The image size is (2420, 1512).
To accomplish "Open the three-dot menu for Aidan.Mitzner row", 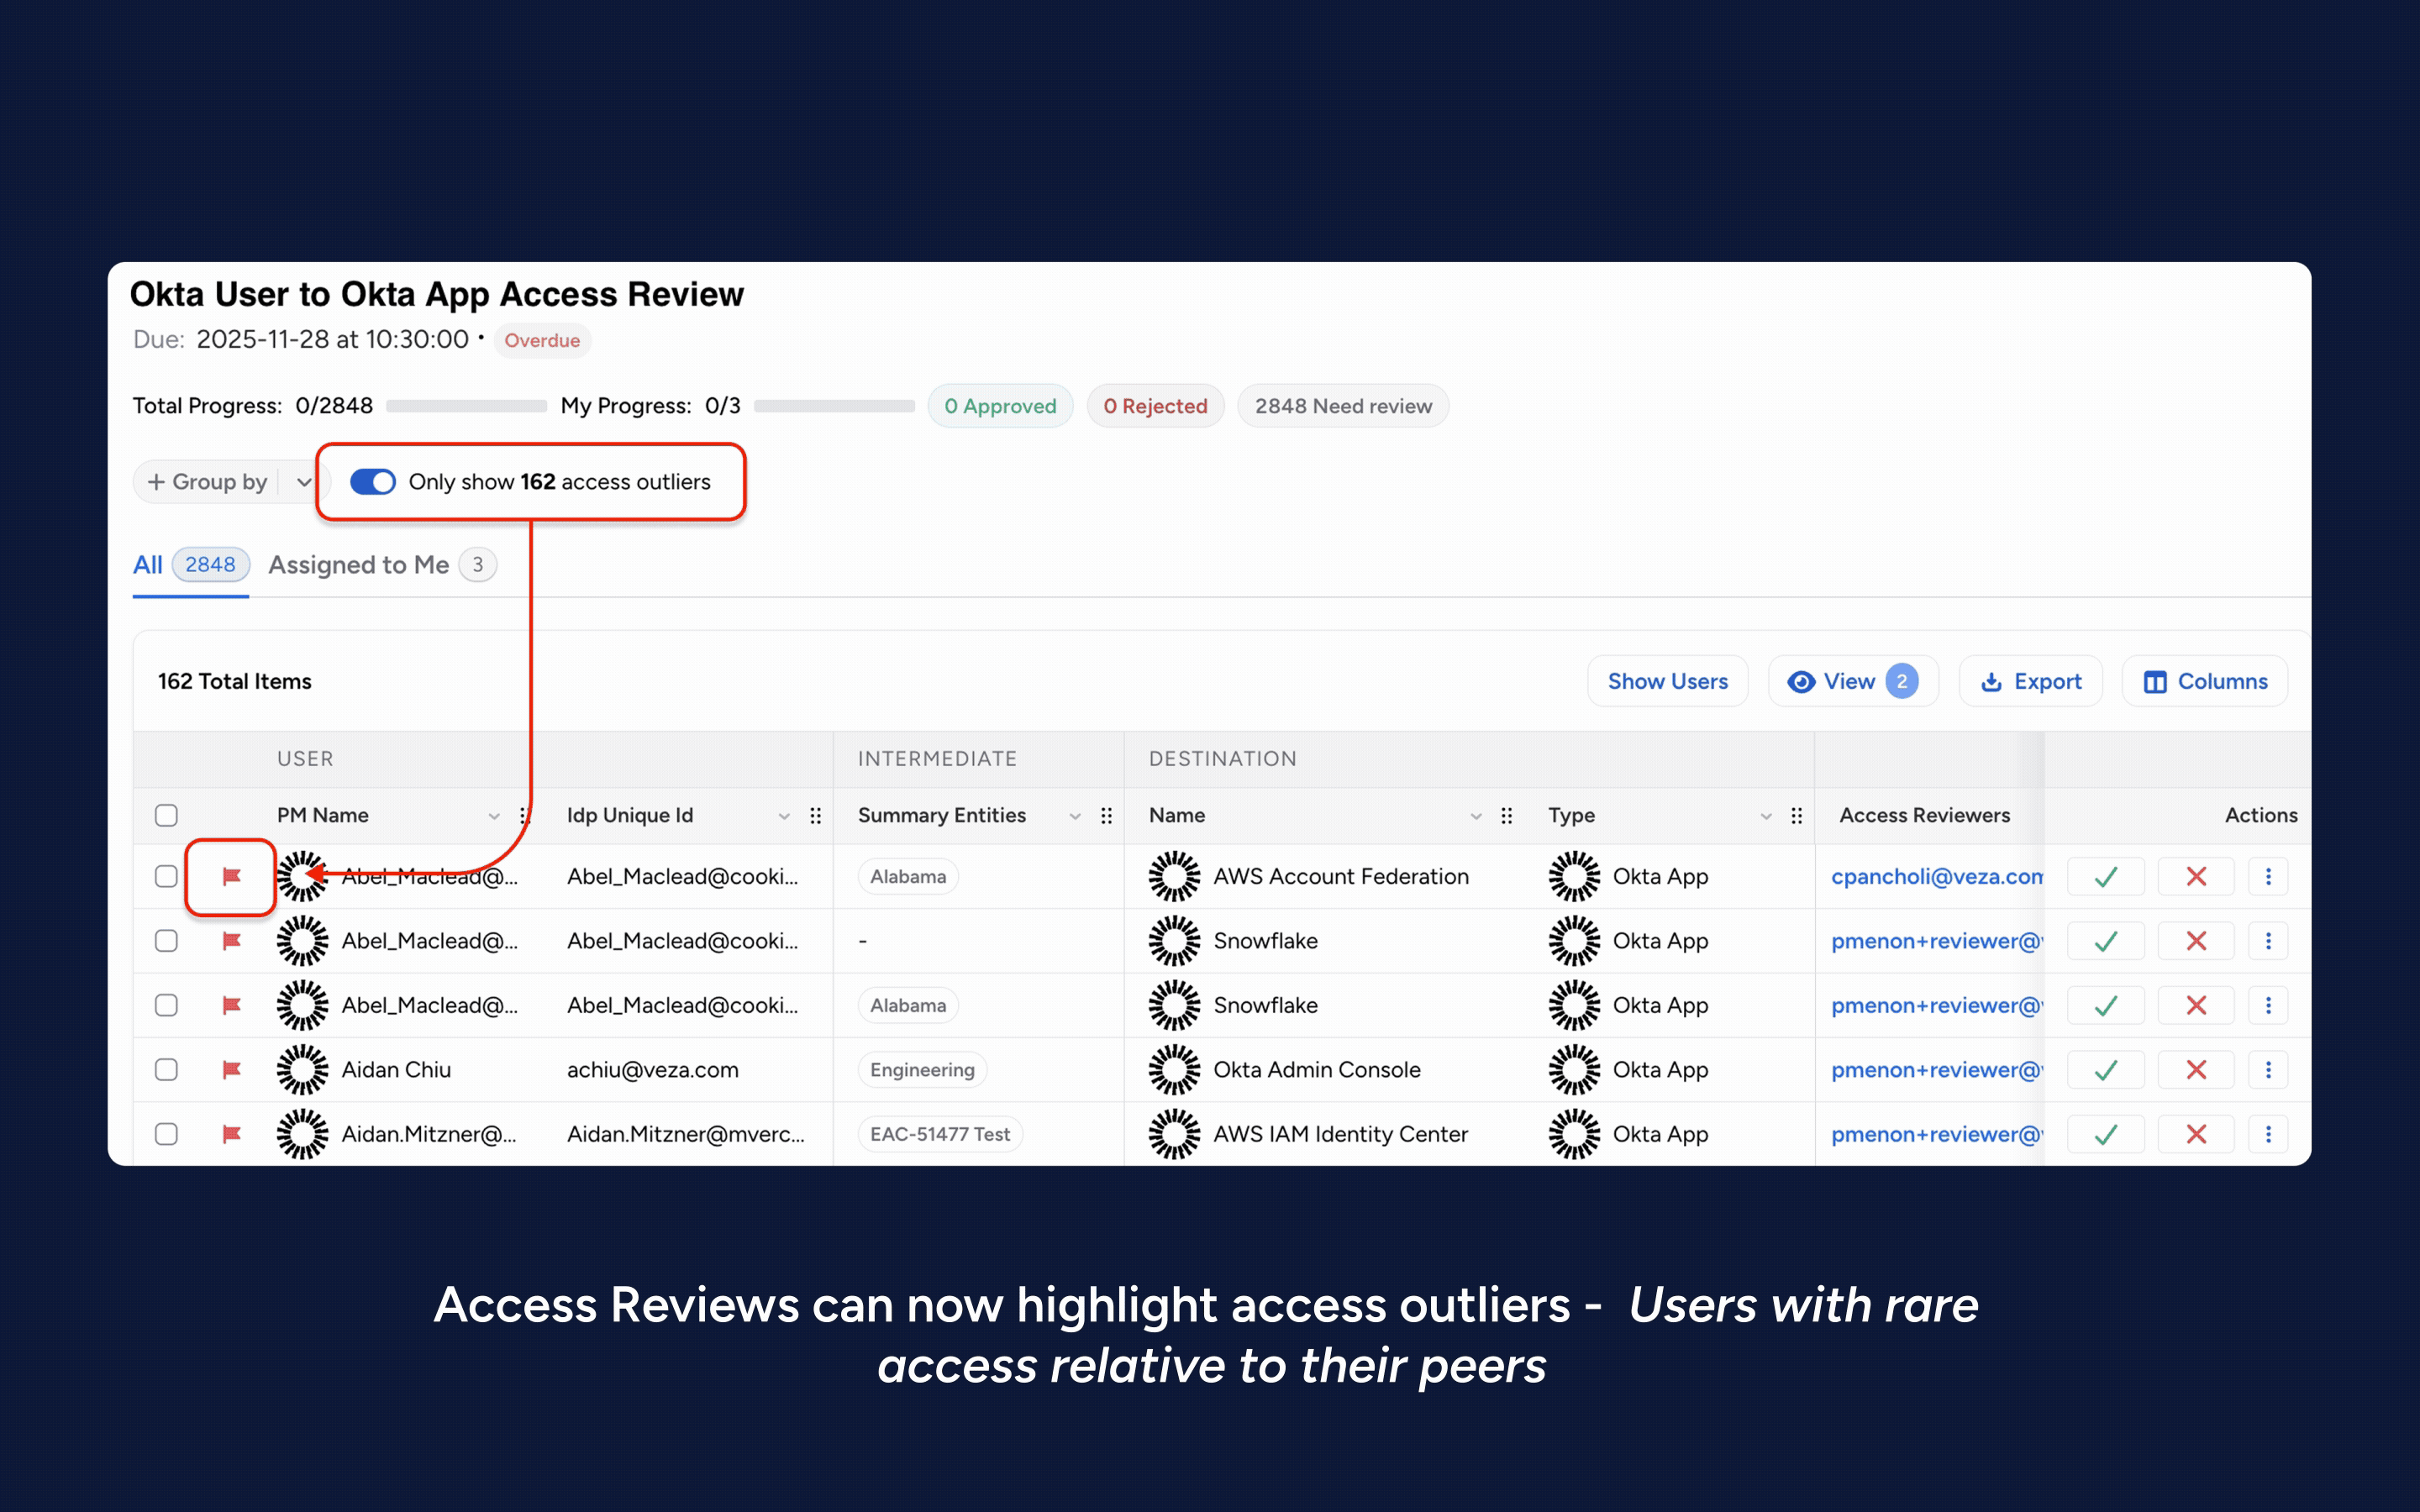I will pos(2268,1134).
